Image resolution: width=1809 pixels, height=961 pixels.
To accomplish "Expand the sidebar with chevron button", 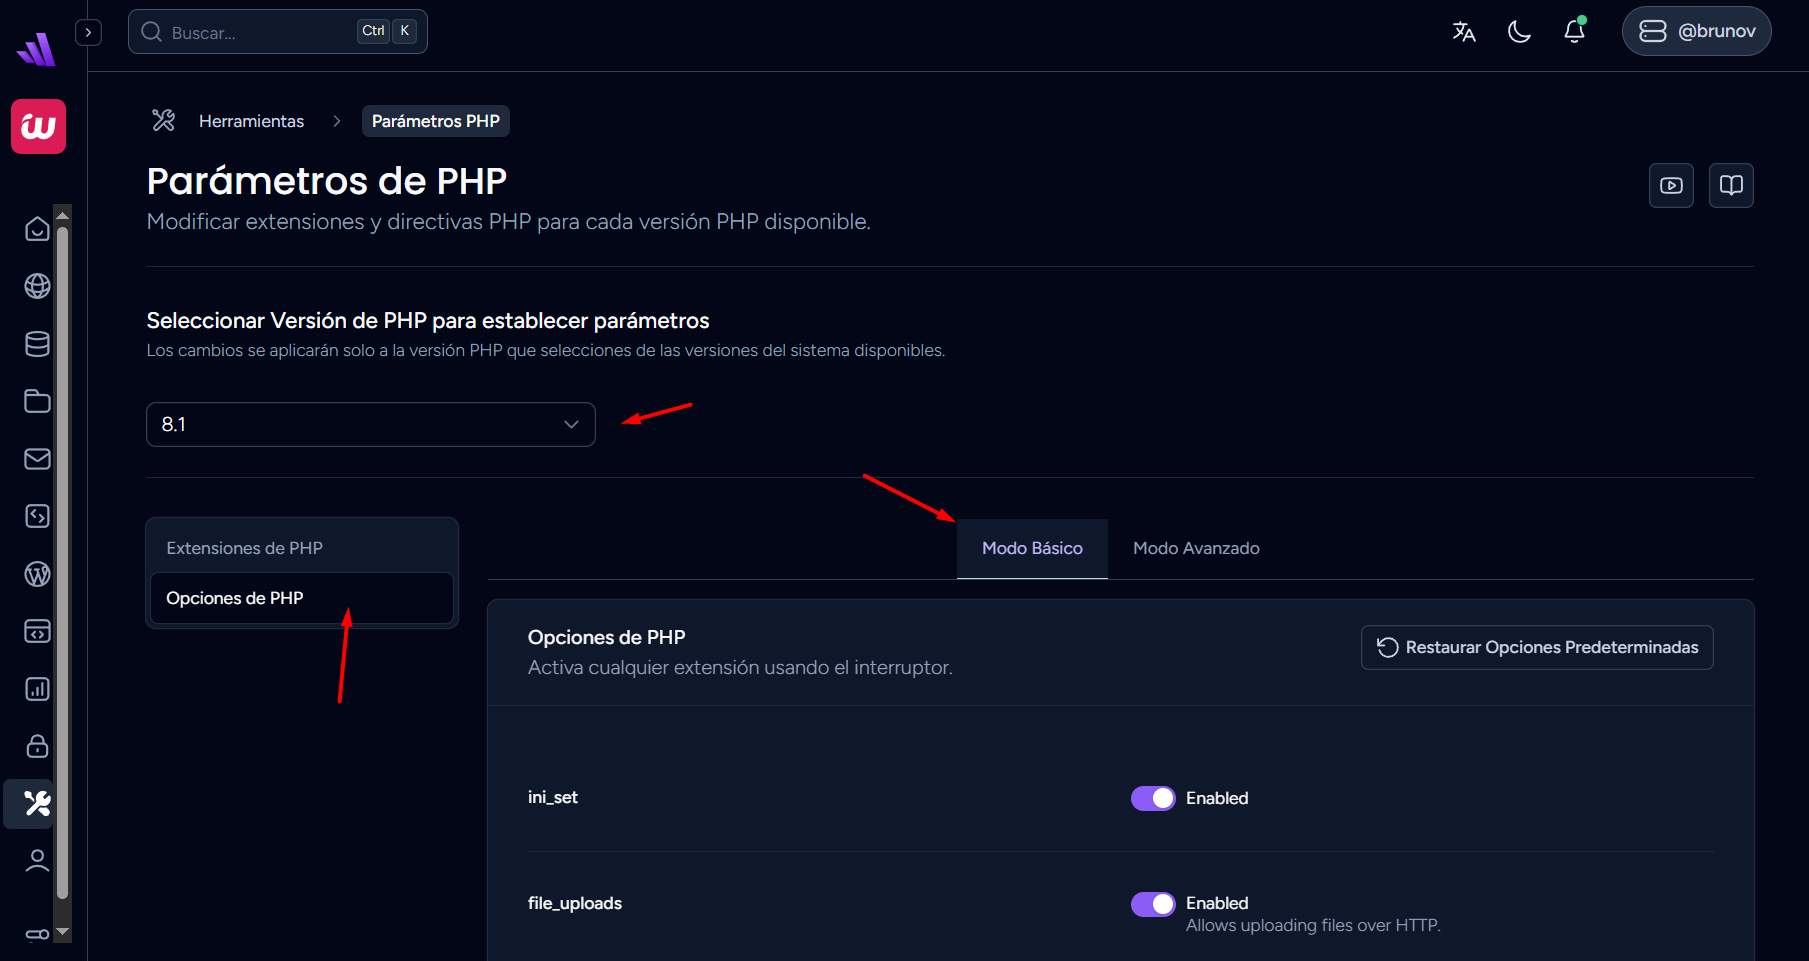I will click(x=89, y=32).
